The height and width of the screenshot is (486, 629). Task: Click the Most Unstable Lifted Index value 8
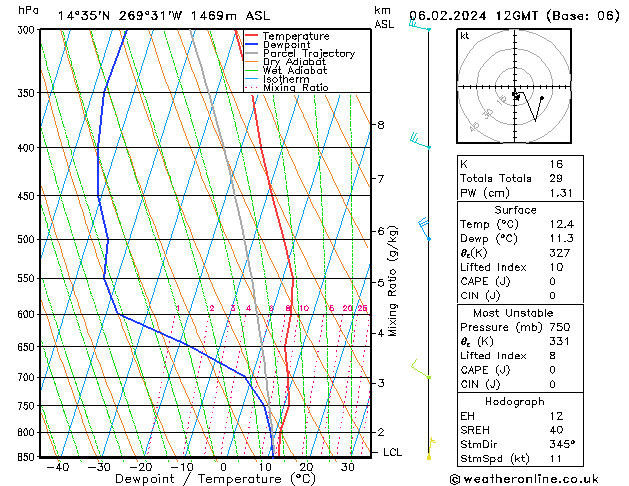point(553,356)
